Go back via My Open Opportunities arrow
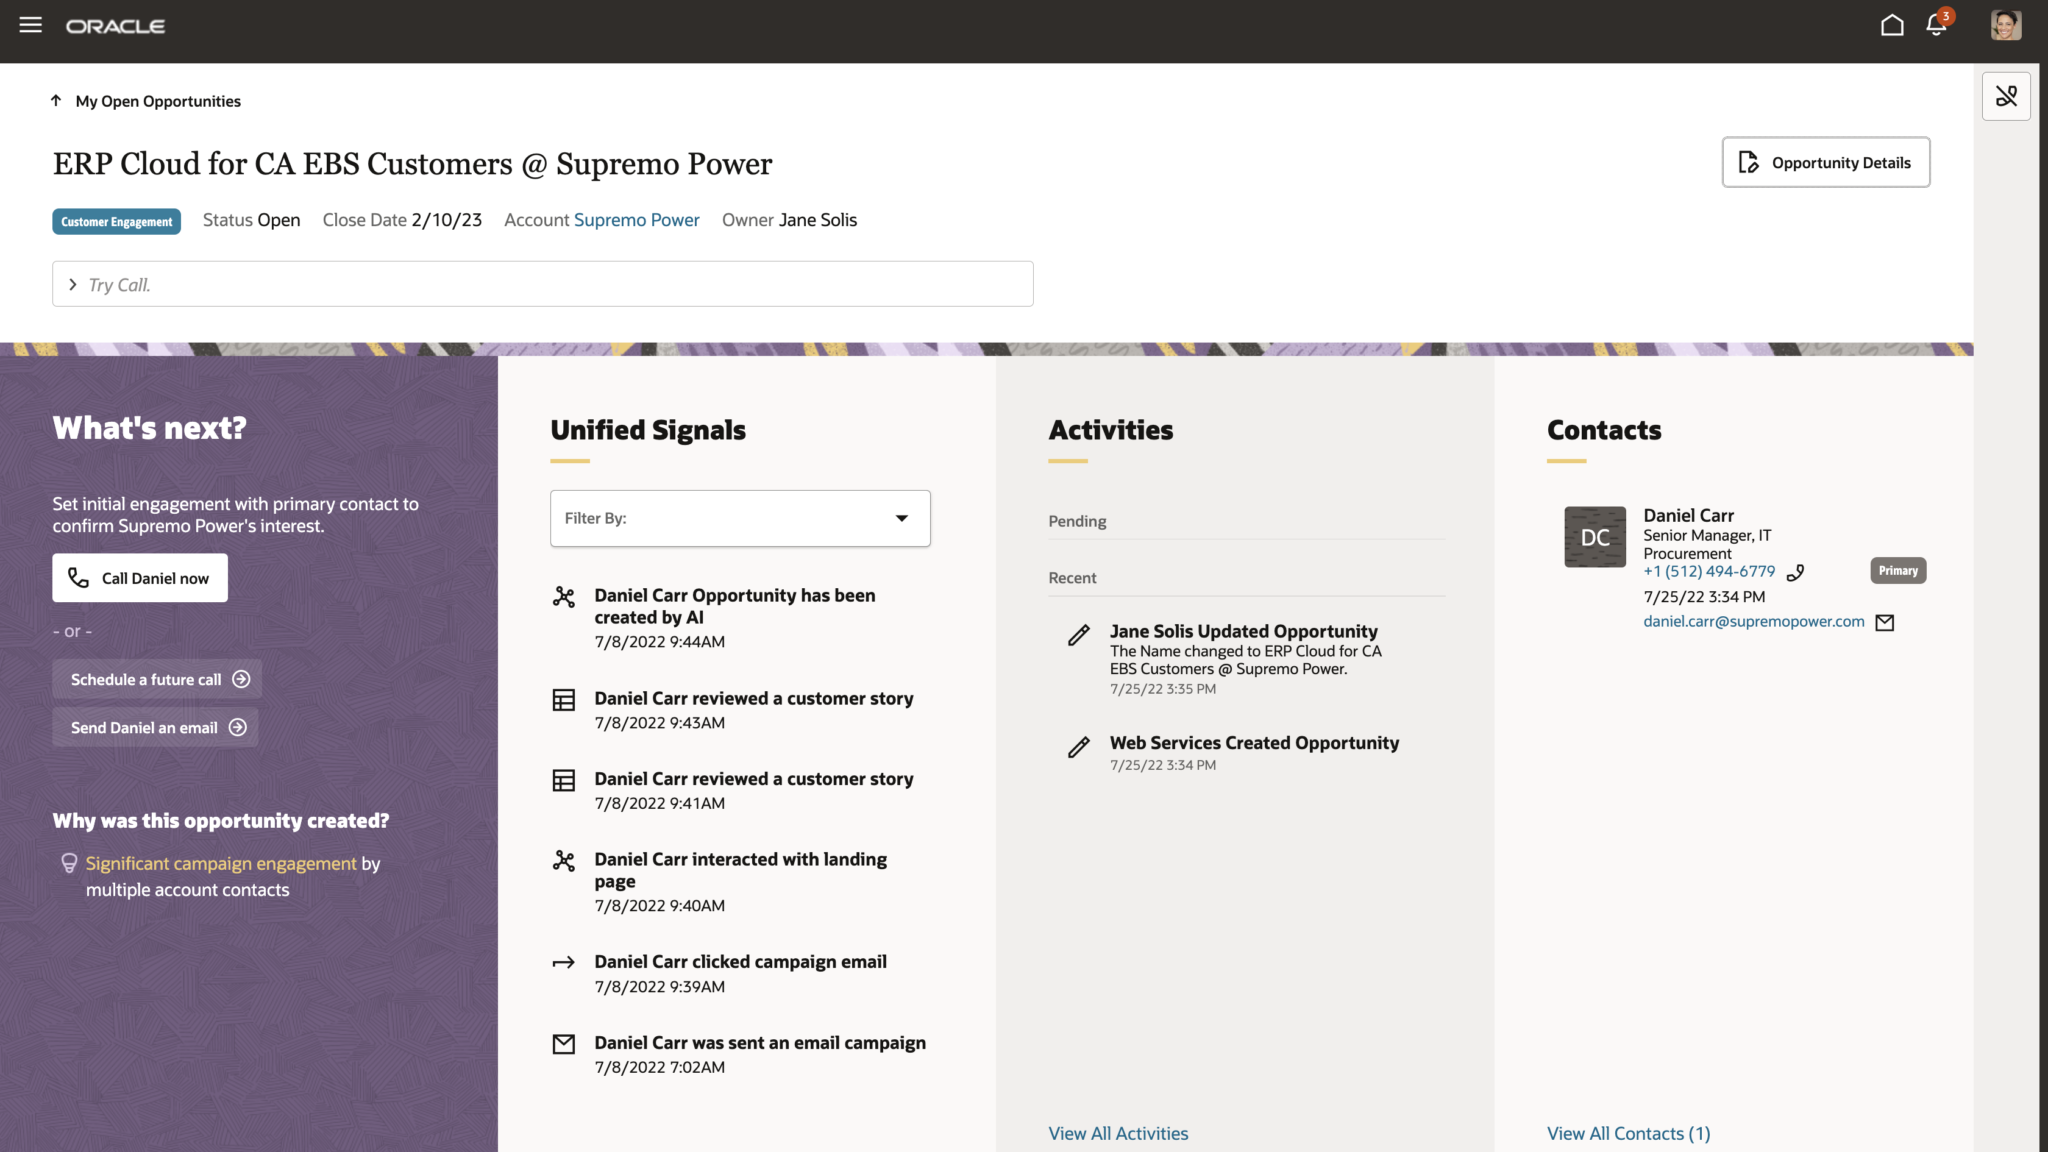 click(56, 101)
